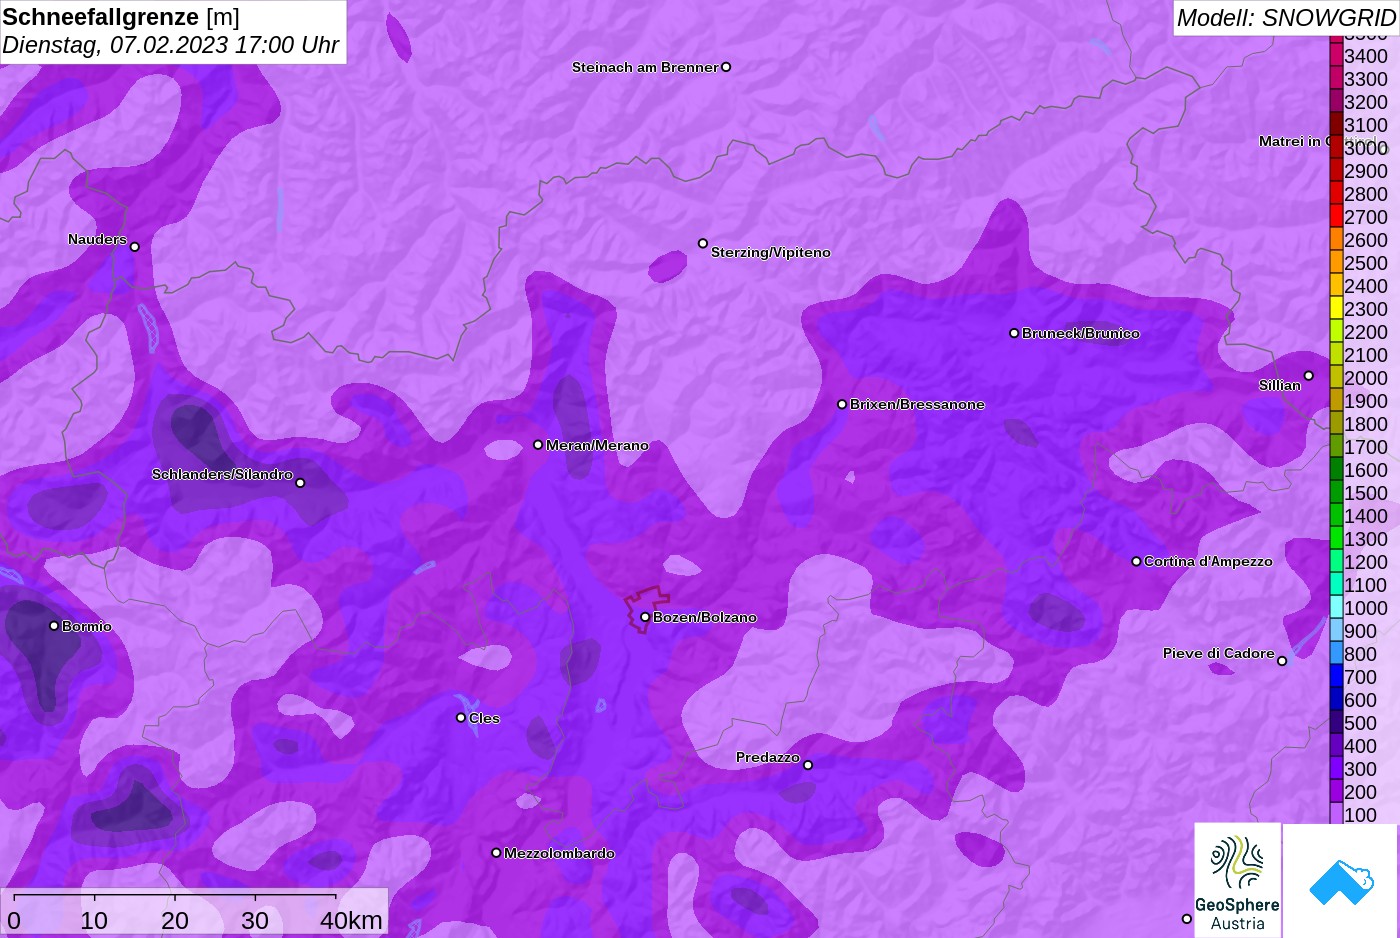Click the purple 200 legend swatch
Viewport: 1400px width, 938px height.
point(1336,791)
